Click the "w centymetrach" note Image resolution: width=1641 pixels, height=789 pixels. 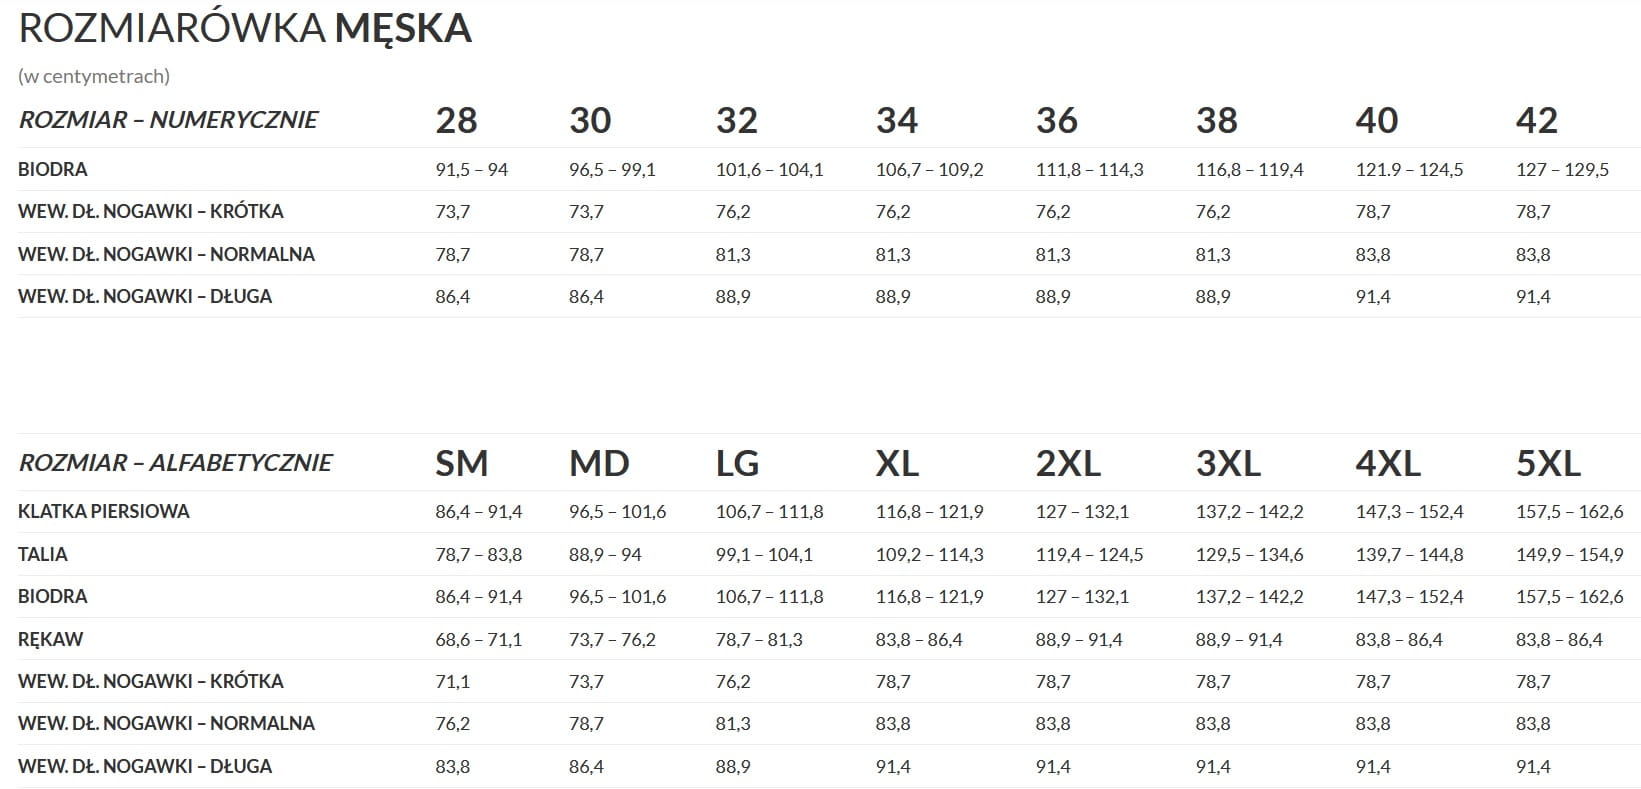click(x=94, y=76)
